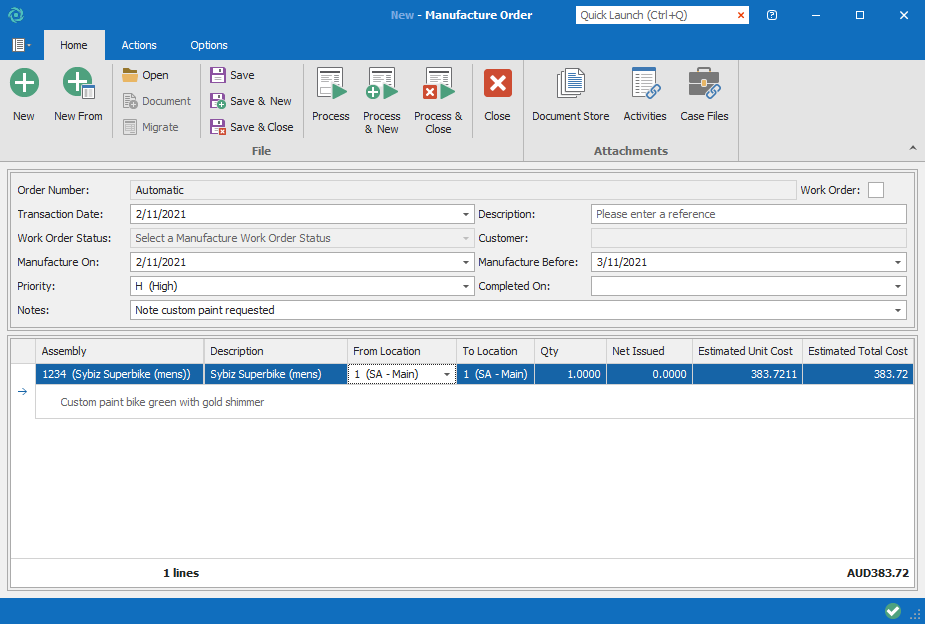This screenshot has height=624, width=925.
Task: Open the Document Store attachments
Action: click(x=570, y=95)
